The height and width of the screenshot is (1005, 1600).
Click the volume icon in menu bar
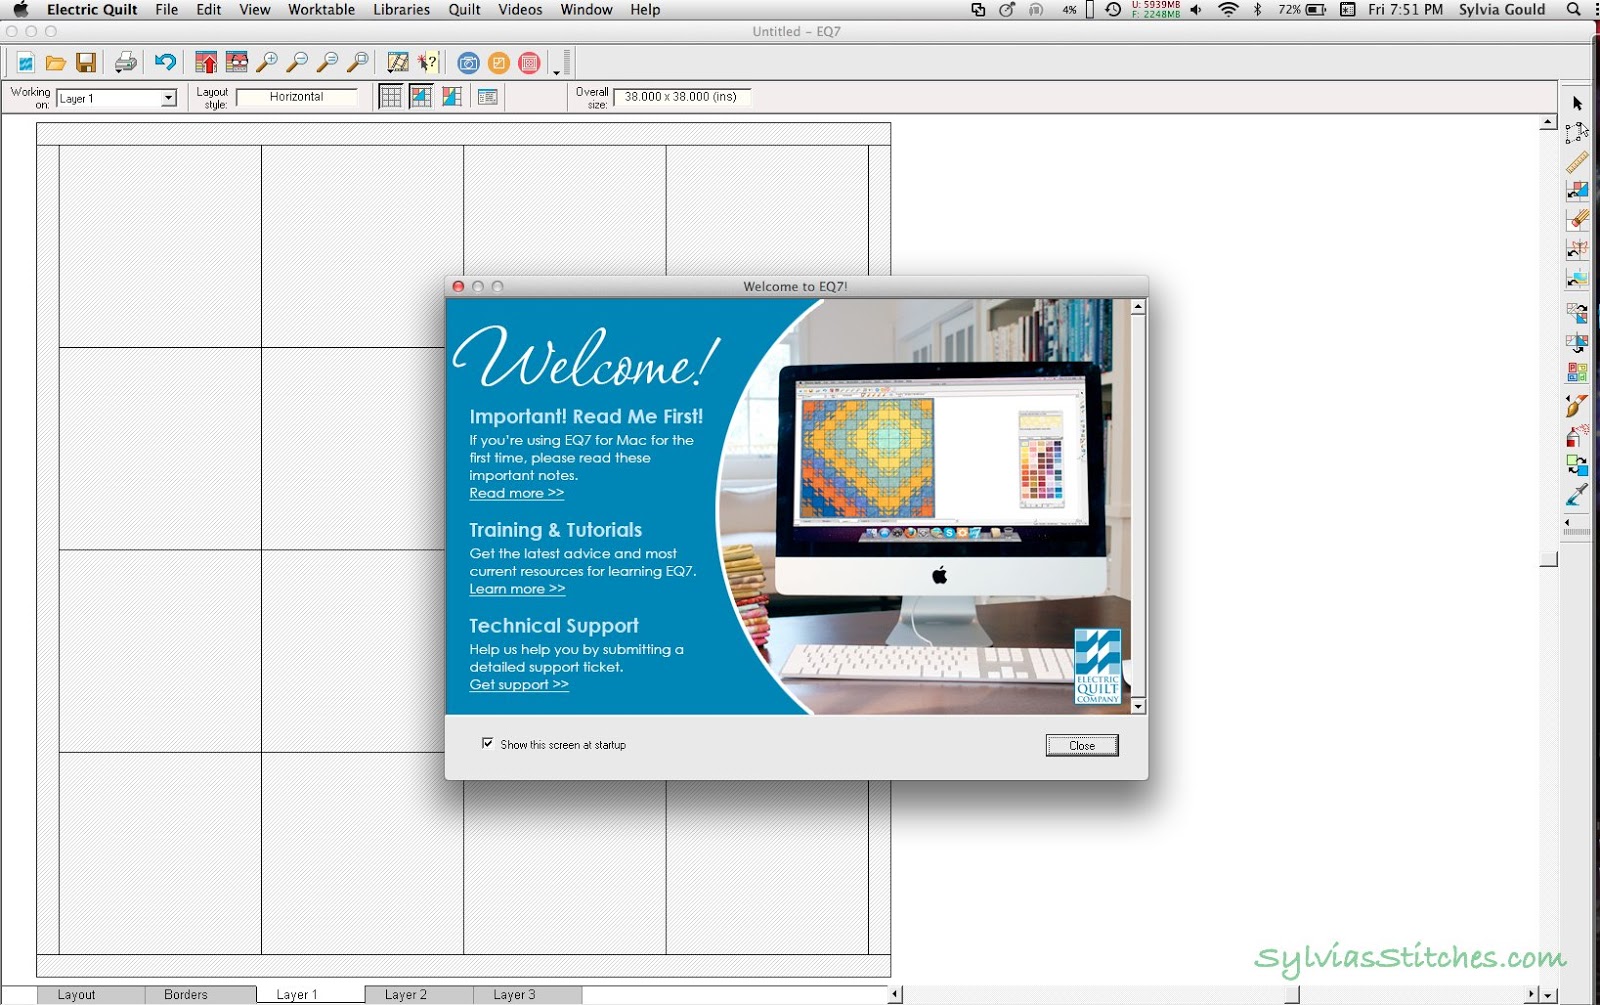tap(1196, 10)
